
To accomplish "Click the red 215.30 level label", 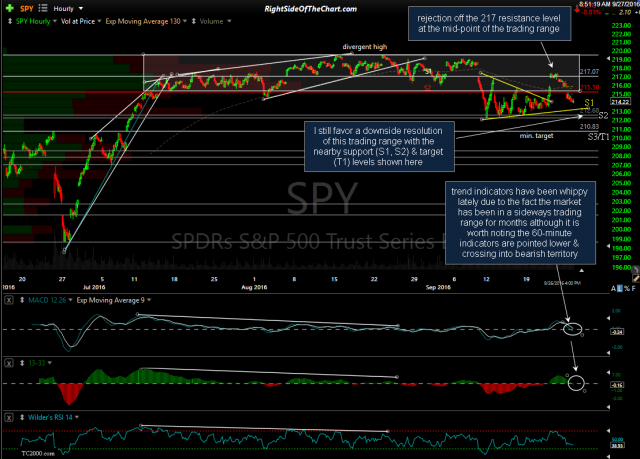I will 589,87.
